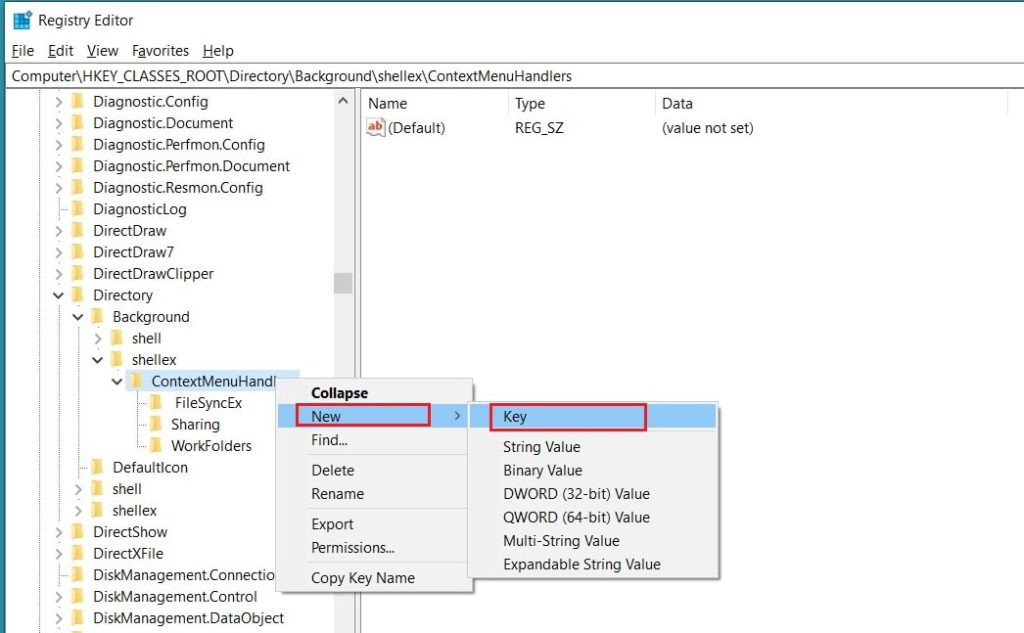Open the Help menu
1024x633 pixels.
coord(218,51)
